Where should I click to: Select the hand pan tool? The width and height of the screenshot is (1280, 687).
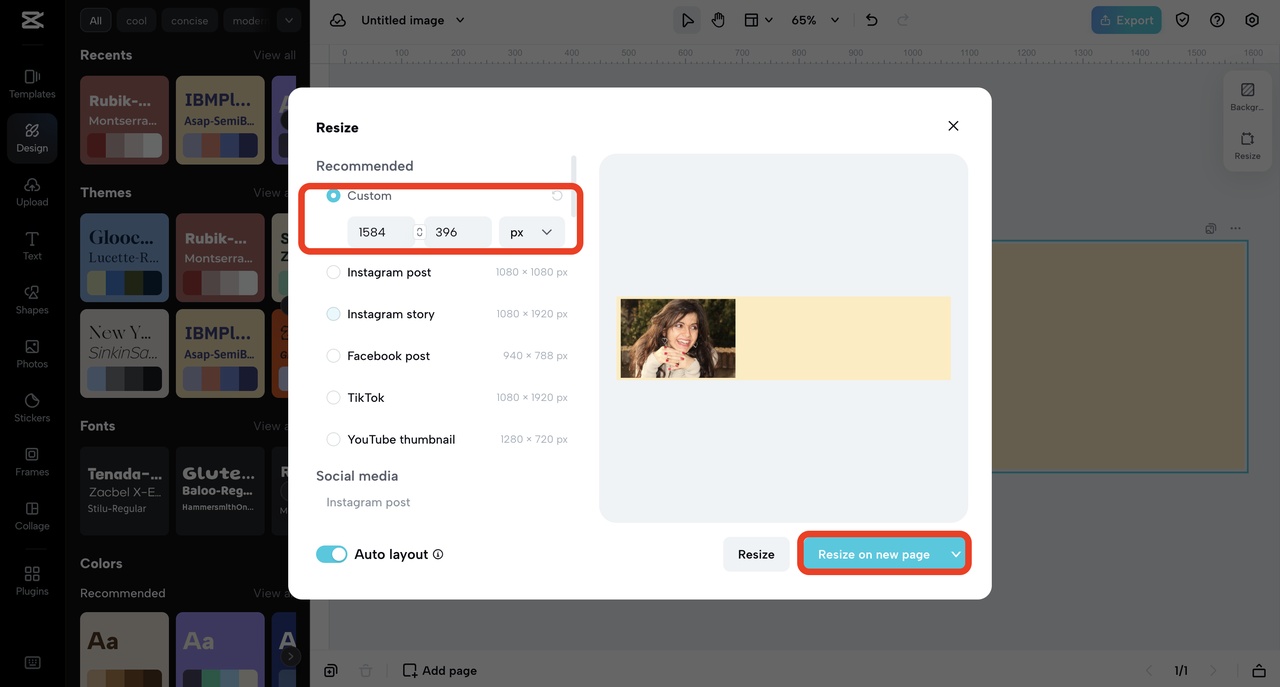[718, 20]
